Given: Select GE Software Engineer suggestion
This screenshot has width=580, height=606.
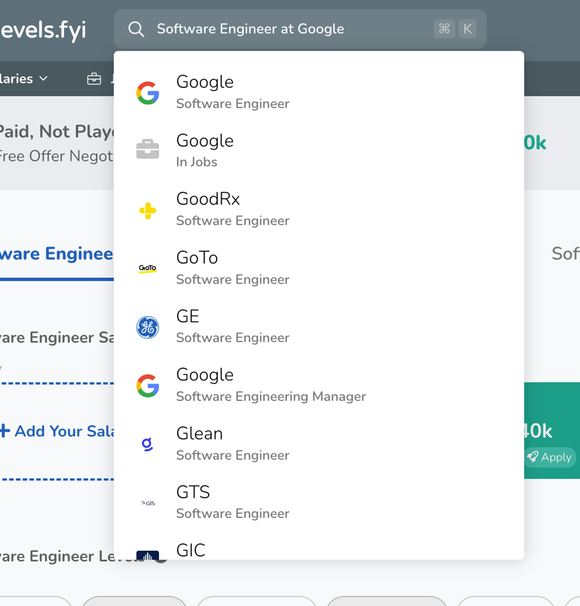Looking at the screenshot, I should coord(319,327).
